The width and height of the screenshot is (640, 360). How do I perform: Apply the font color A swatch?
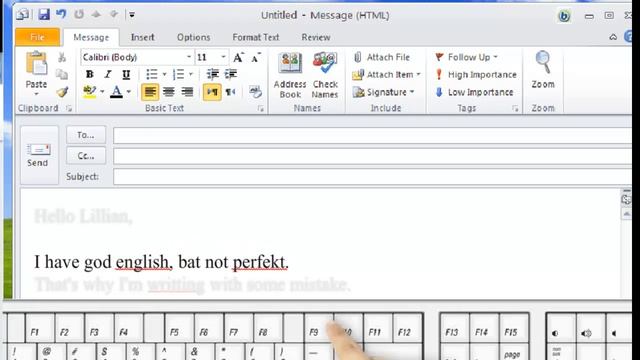coord(116,92)
